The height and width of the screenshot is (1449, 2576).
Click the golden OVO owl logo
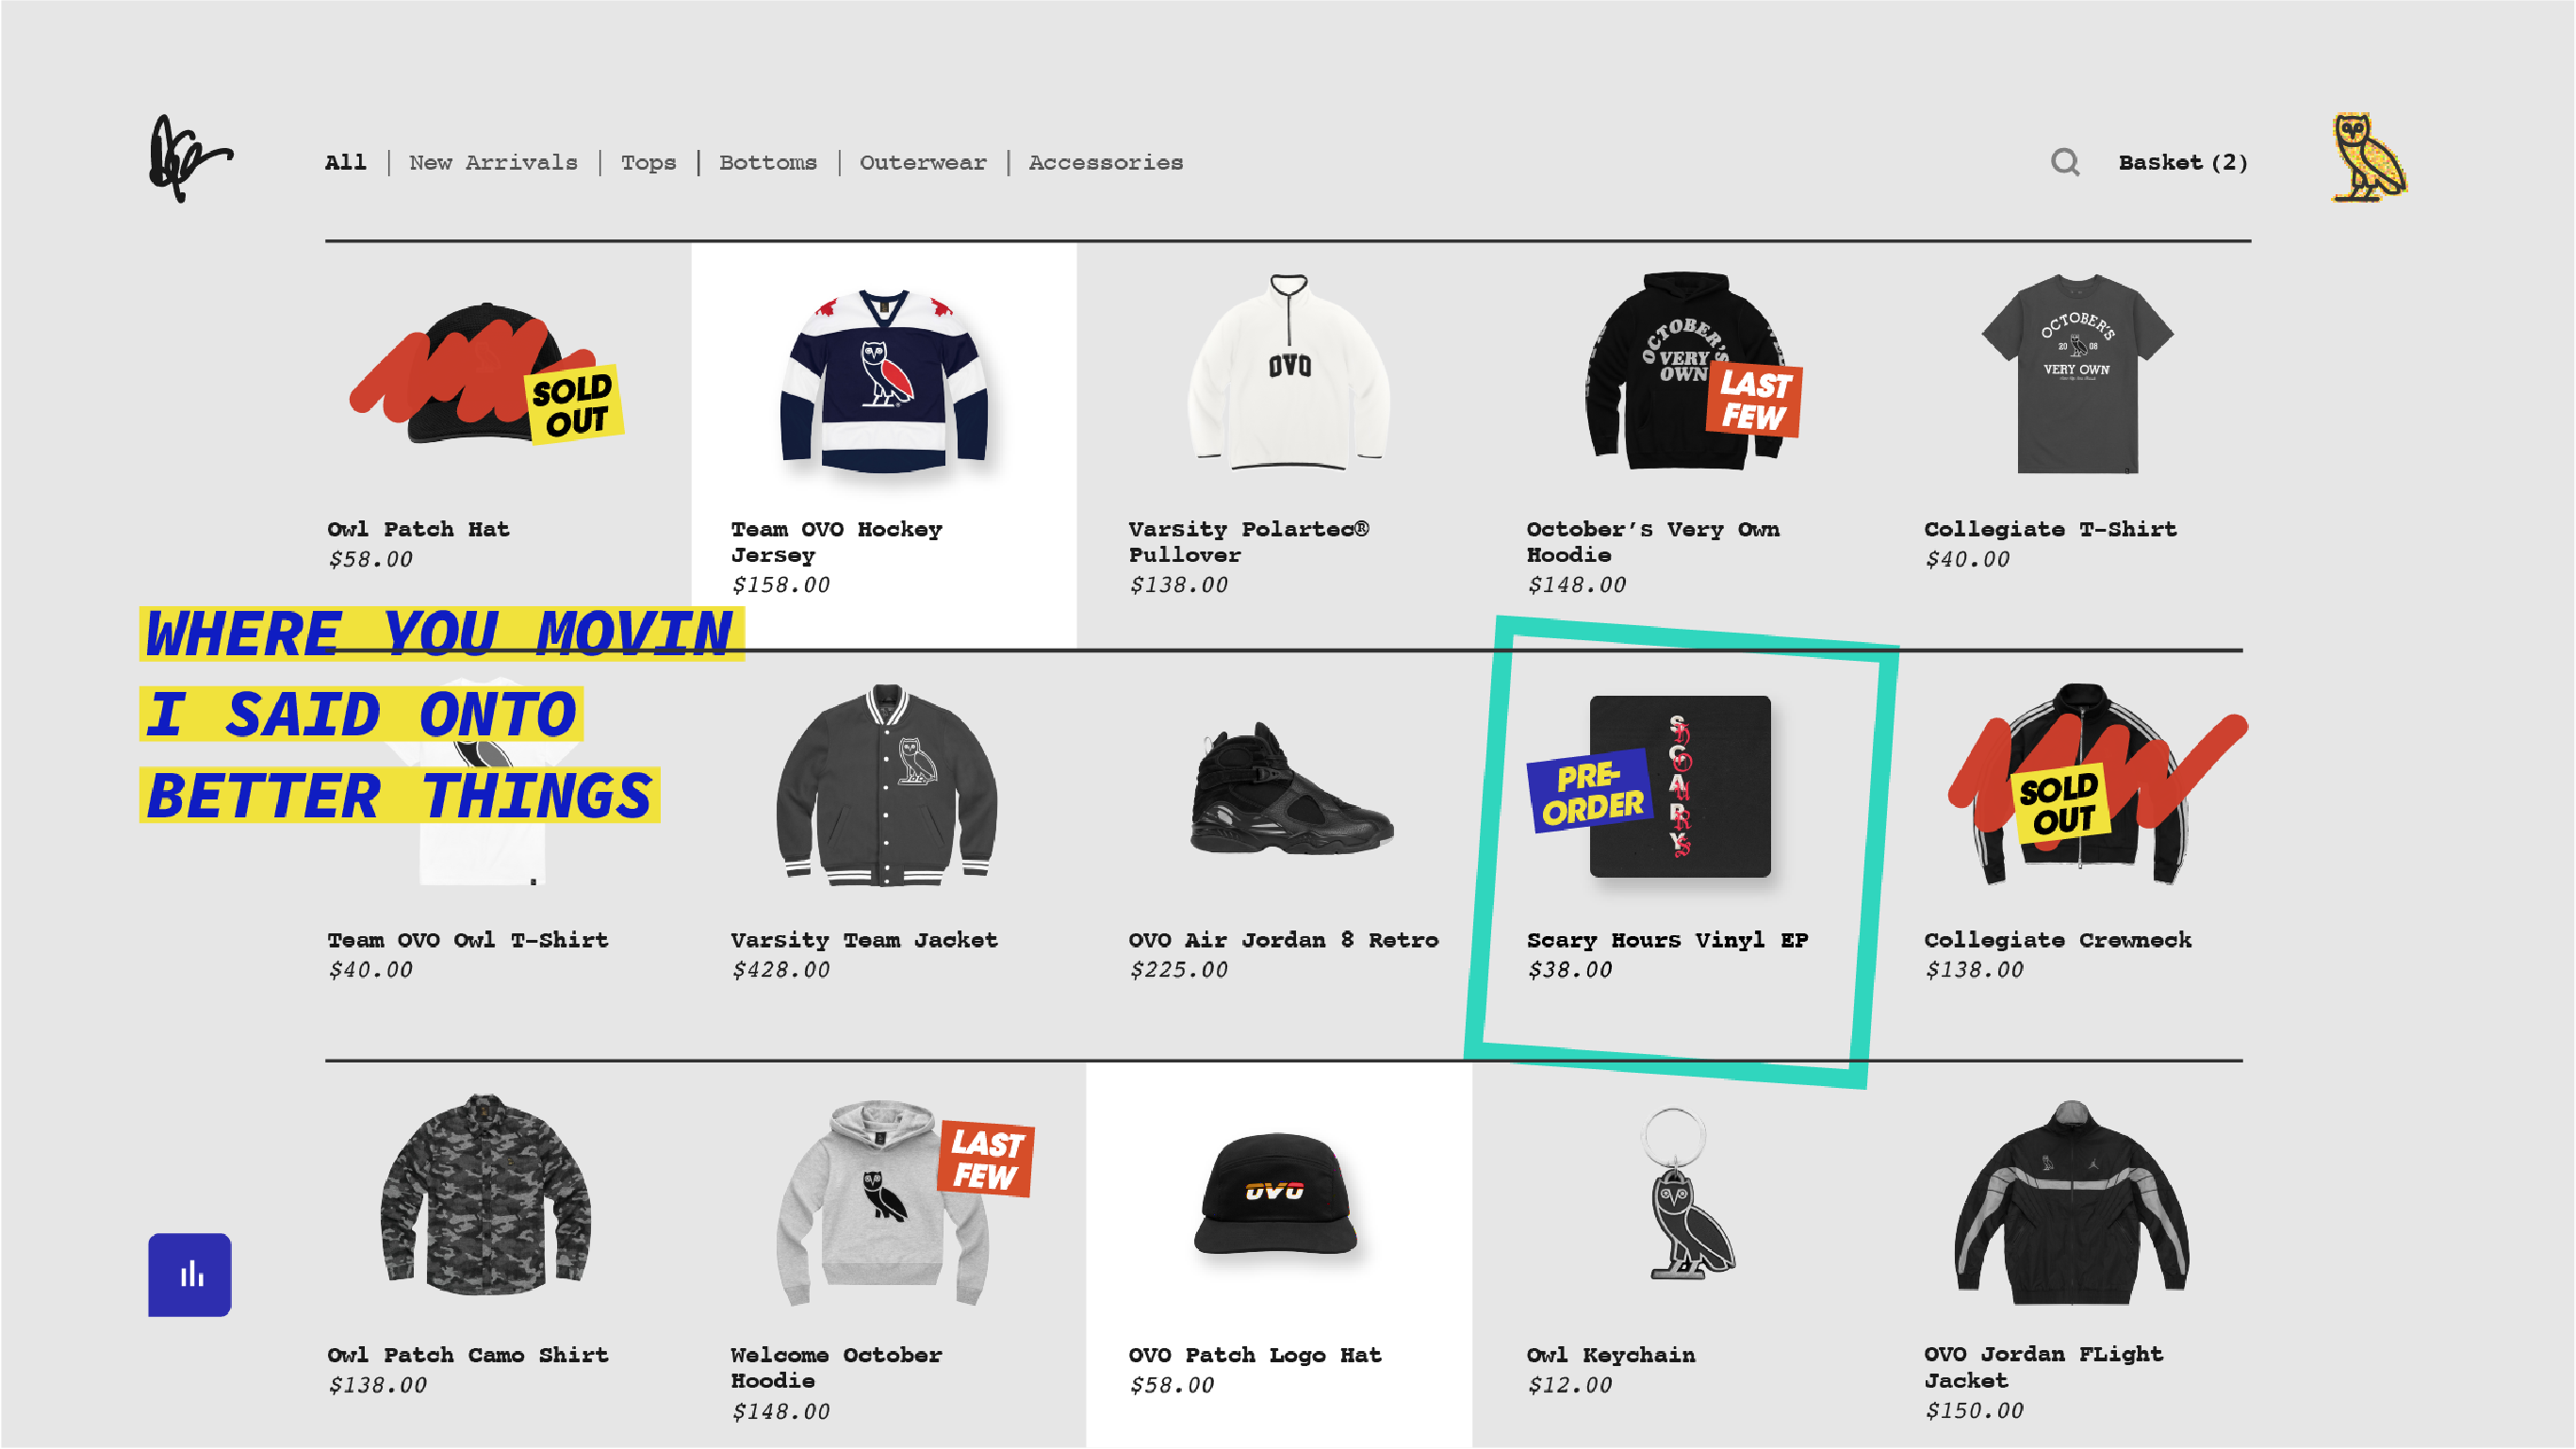tap(2369, 157)
